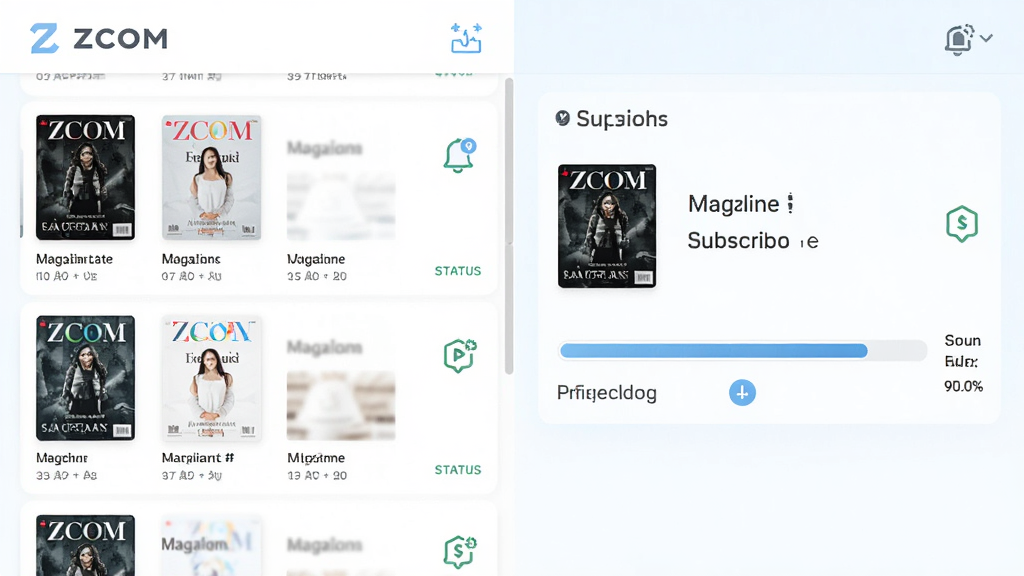The image size is (1024, 576).
Task: Click the blue plus button near Prfiįecldog
Action: [x=742, y=392]
